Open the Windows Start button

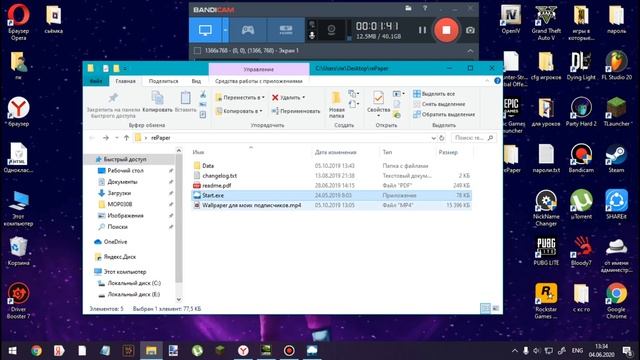(13, 351)
